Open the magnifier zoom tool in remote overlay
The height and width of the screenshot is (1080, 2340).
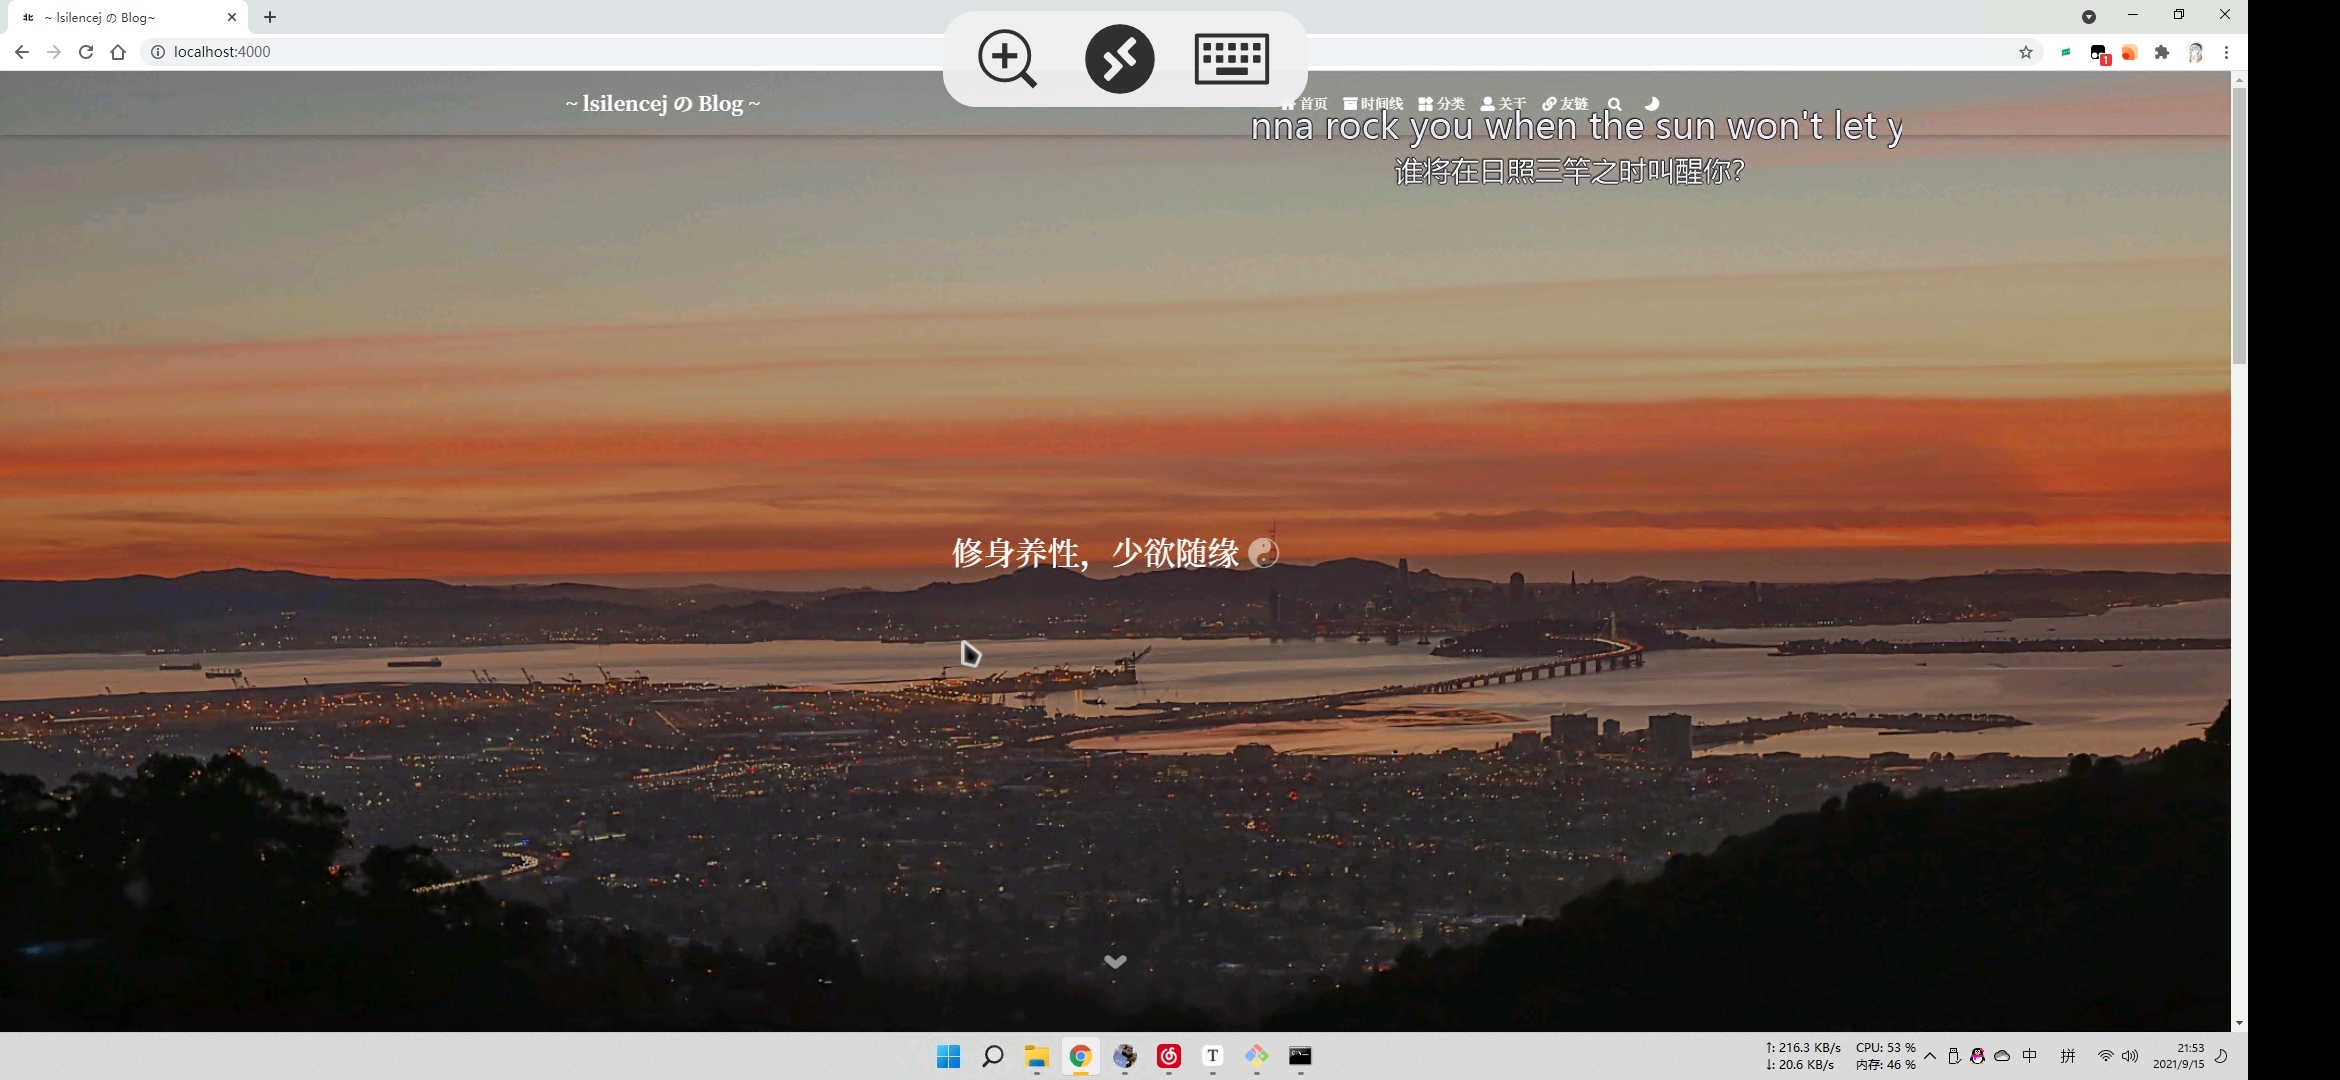(1007, 59)
